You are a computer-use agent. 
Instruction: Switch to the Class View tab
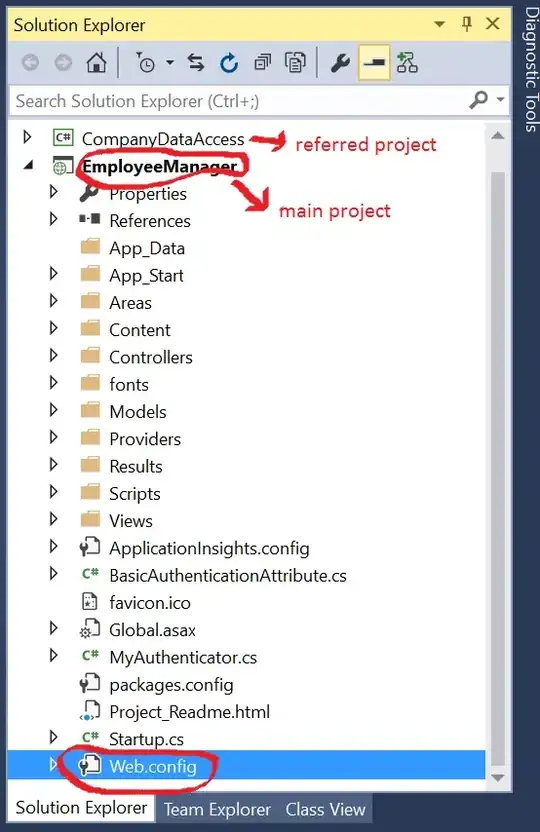(x=325, y=809)
